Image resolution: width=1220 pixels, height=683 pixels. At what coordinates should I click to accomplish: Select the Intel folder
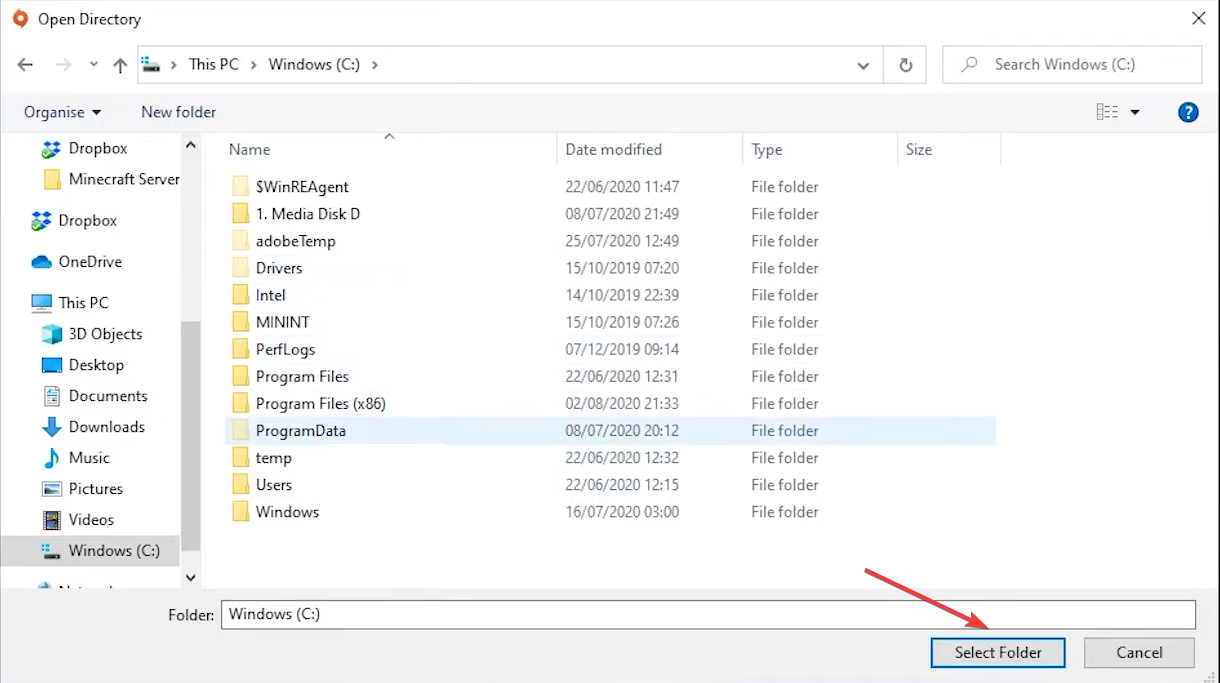(x=270, y=294)
